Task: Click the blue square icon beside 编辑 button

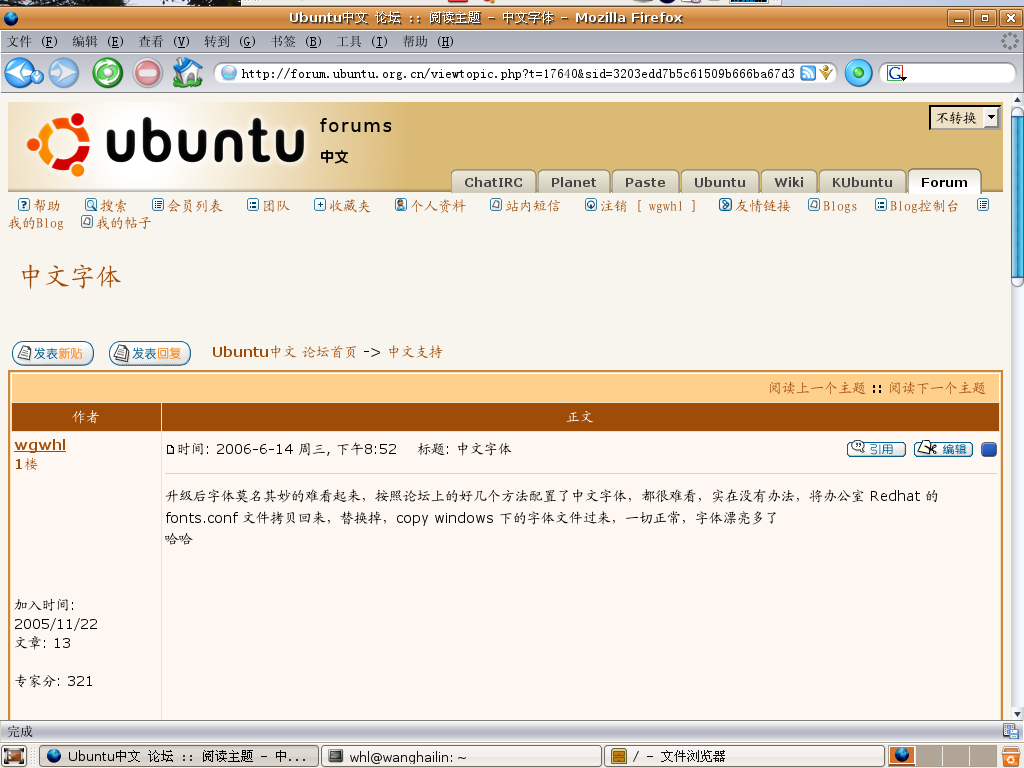Action: 989,449
